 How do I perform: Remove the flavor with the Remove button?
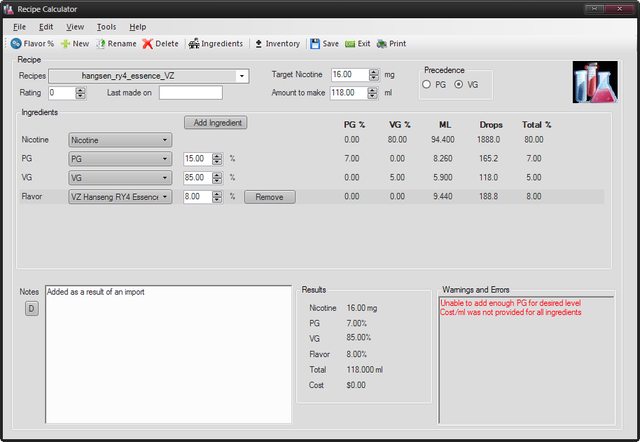pyautogui.click(x=270, y=197)
